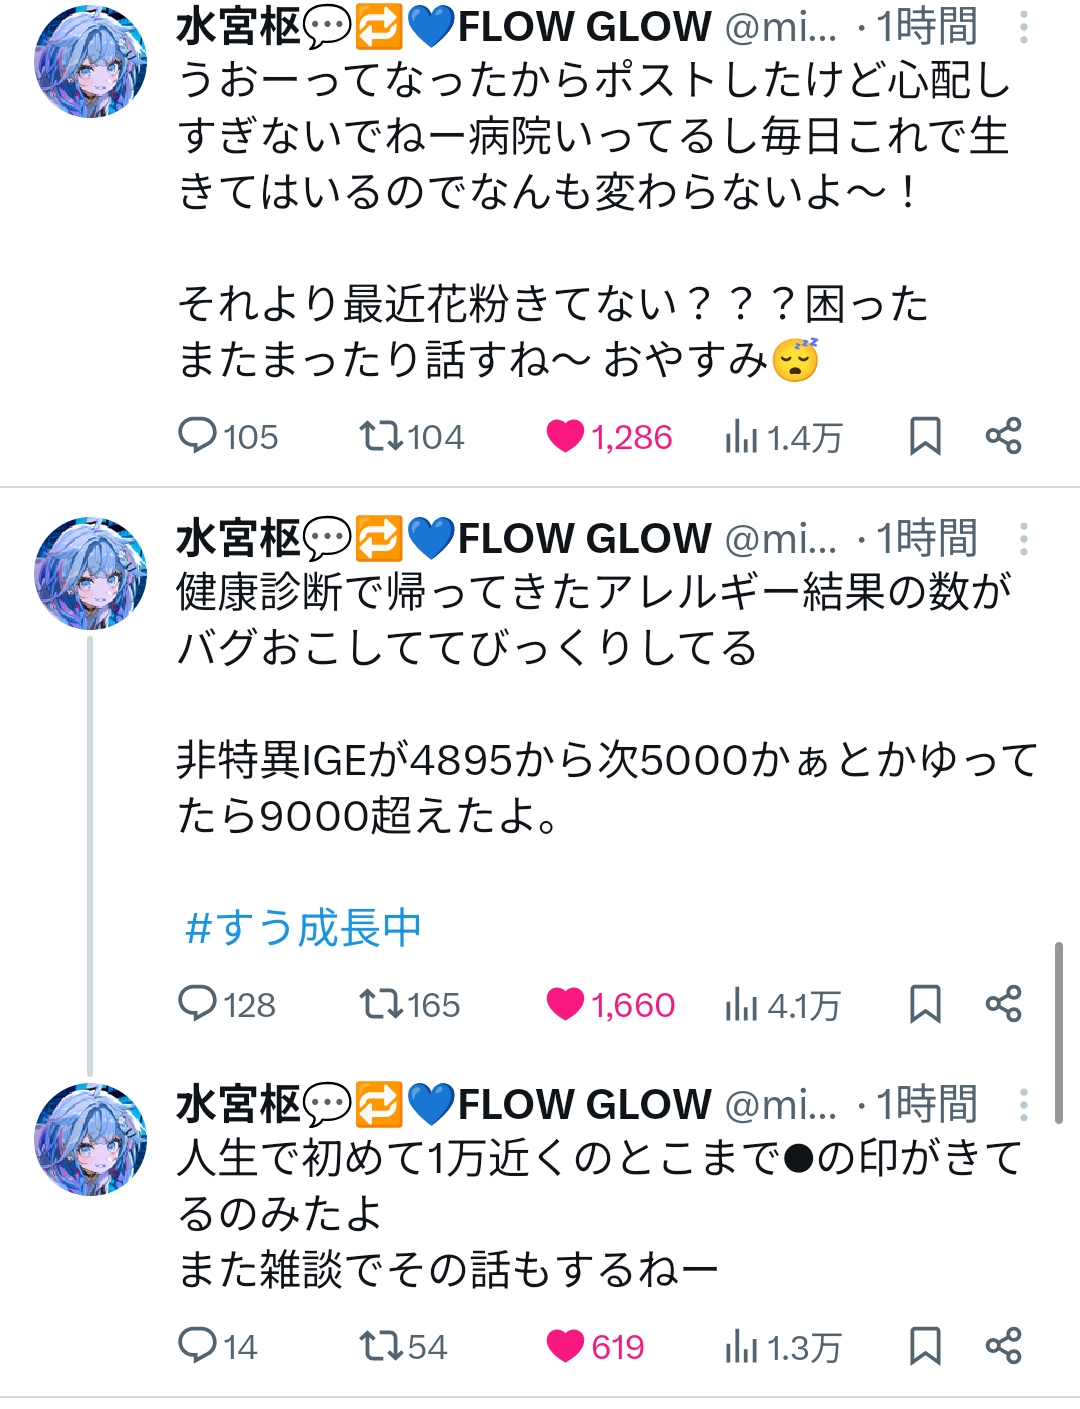The width and height of the screenshot is (1080, 1409).
Task: Open replies on the 105-comment post
Action: 227,437
